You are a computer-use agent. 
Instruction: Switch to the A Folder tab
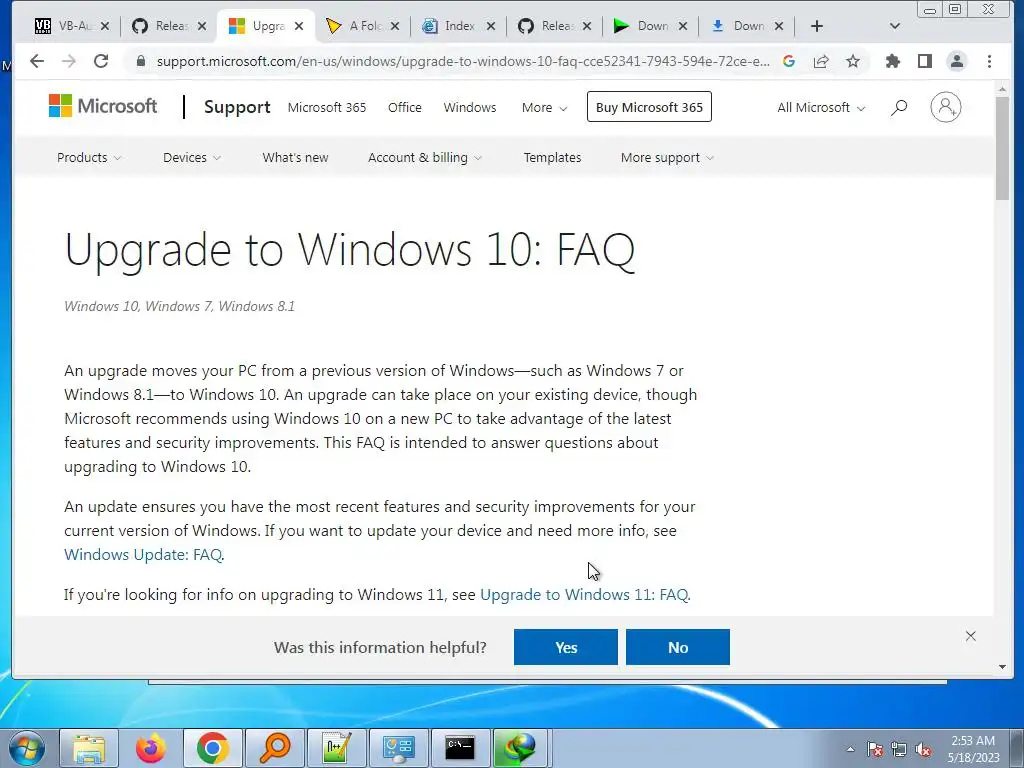coord(362,26)
